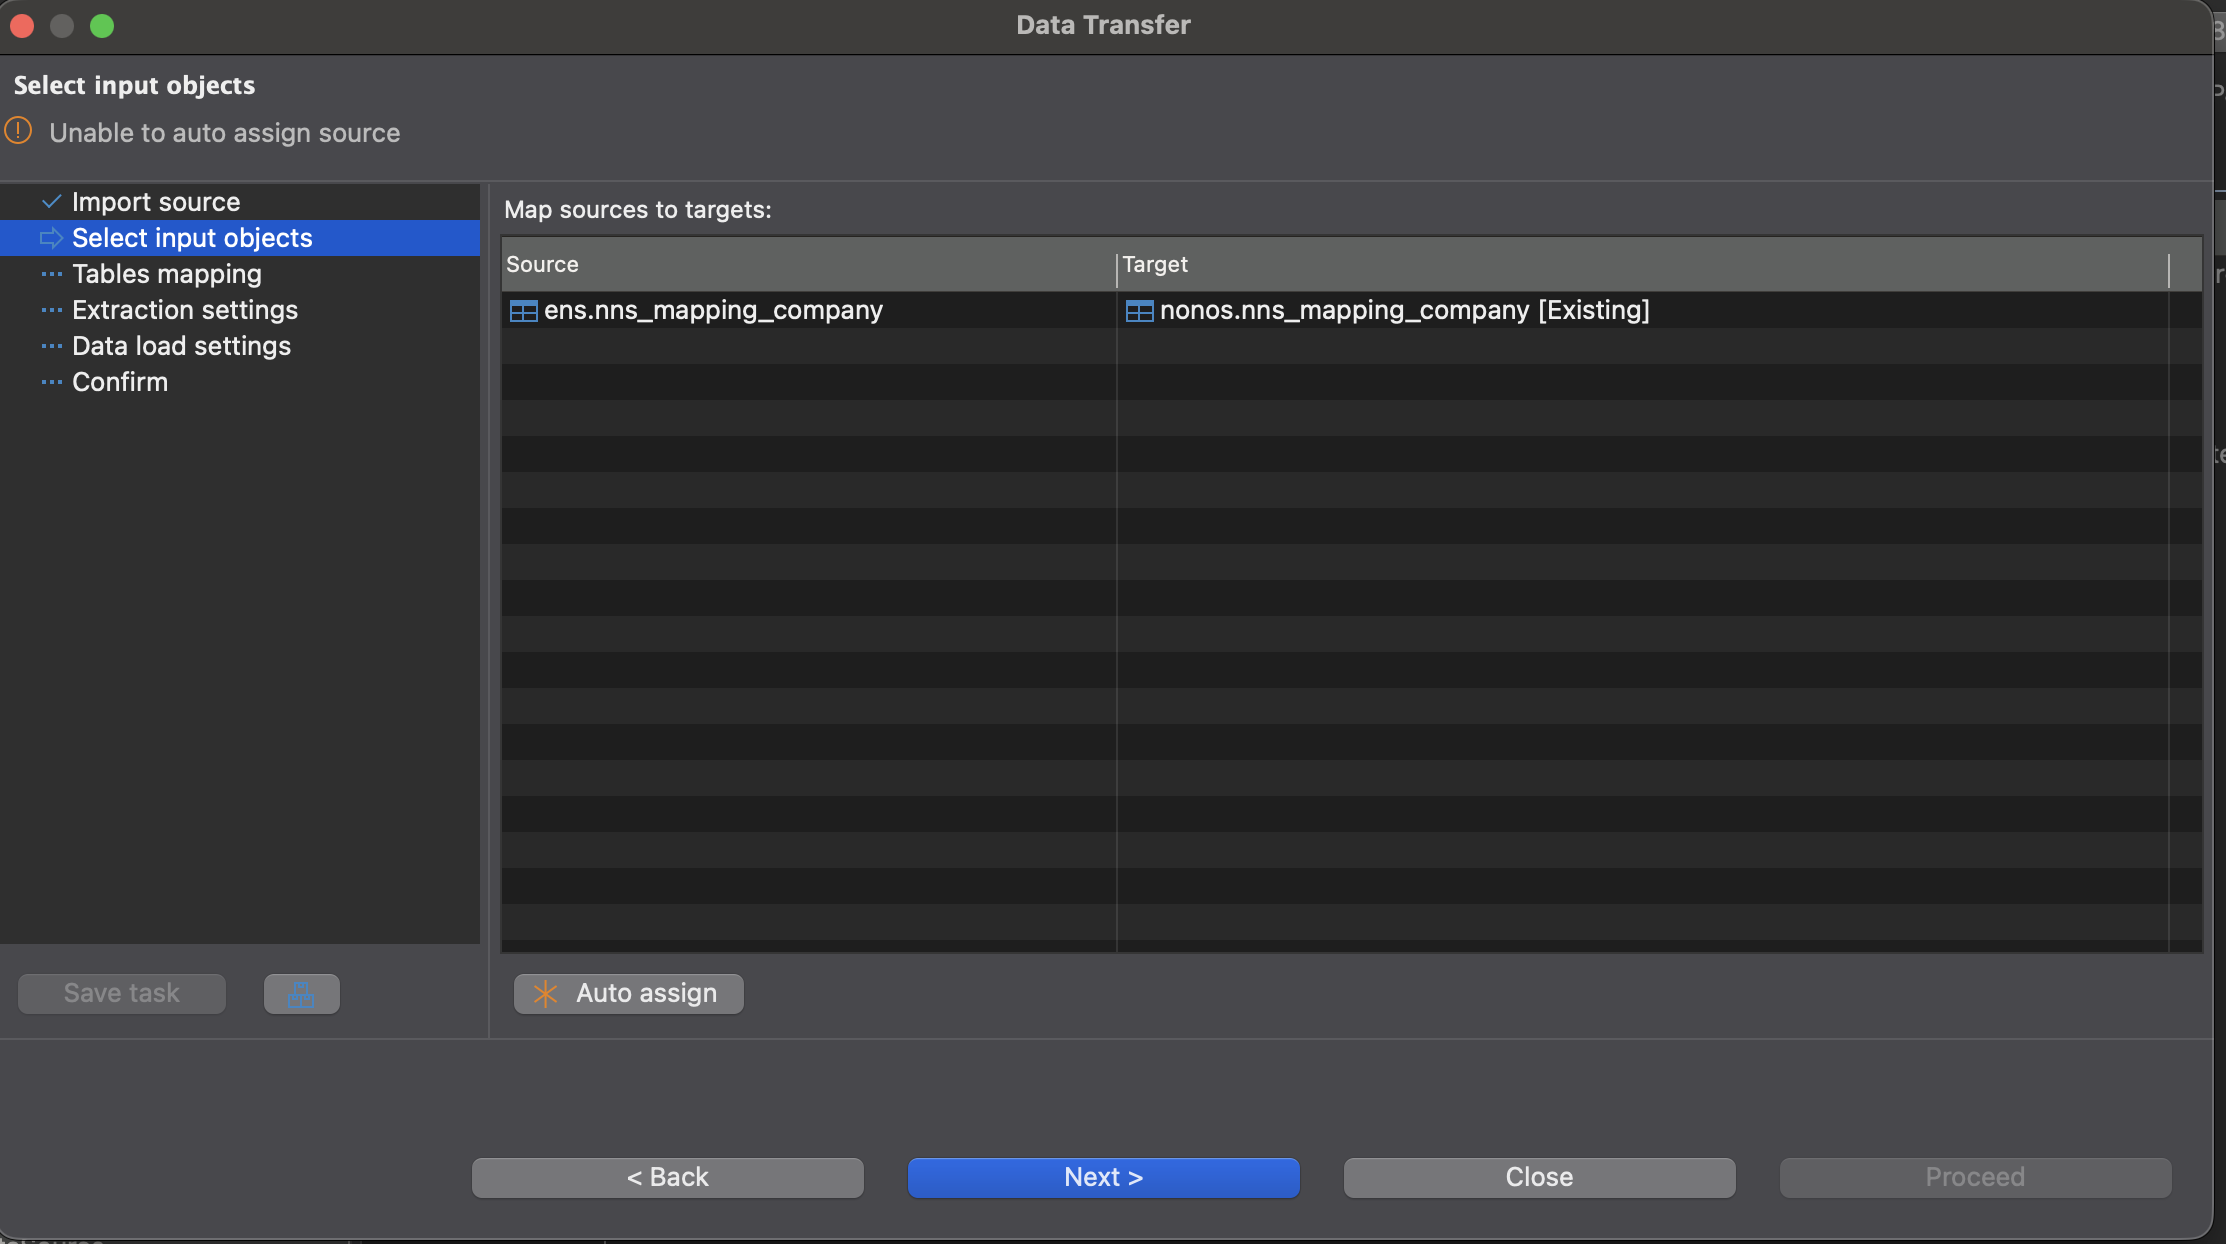Screen dimensions: 2226x1244
Task: Select the nonos.nns_mapping_company [Existing] target cell
Action: tap(1404, 311)
